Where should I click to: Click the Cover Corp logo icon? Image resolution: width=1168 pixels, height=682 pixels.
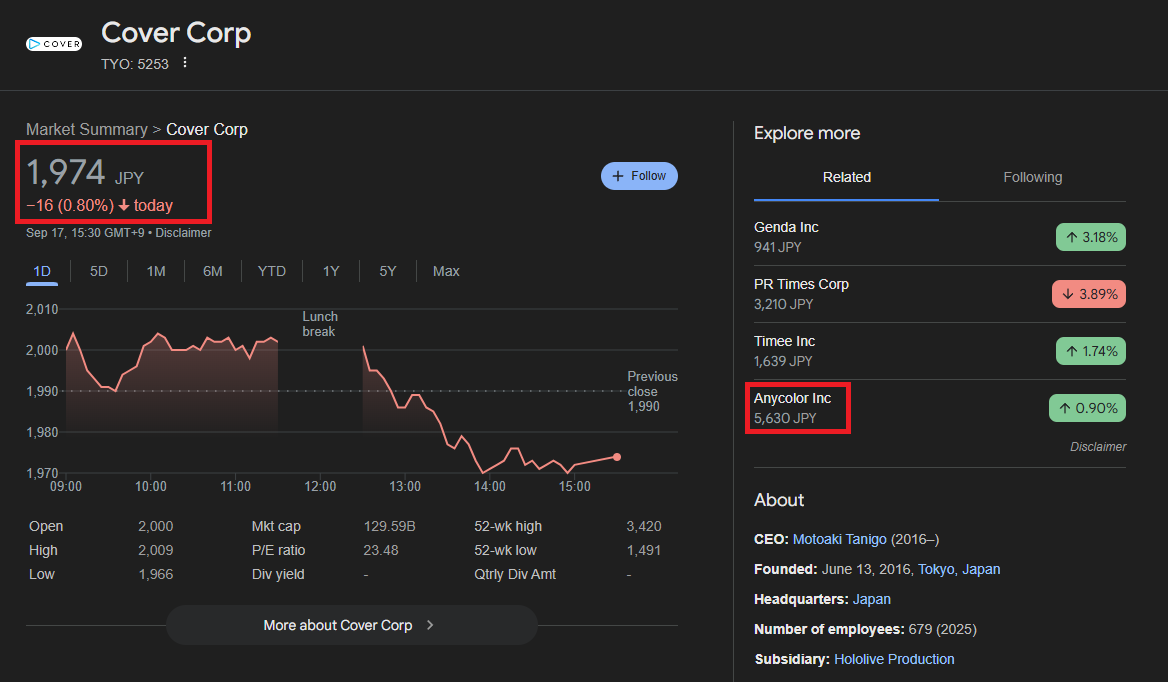(54, 44)
